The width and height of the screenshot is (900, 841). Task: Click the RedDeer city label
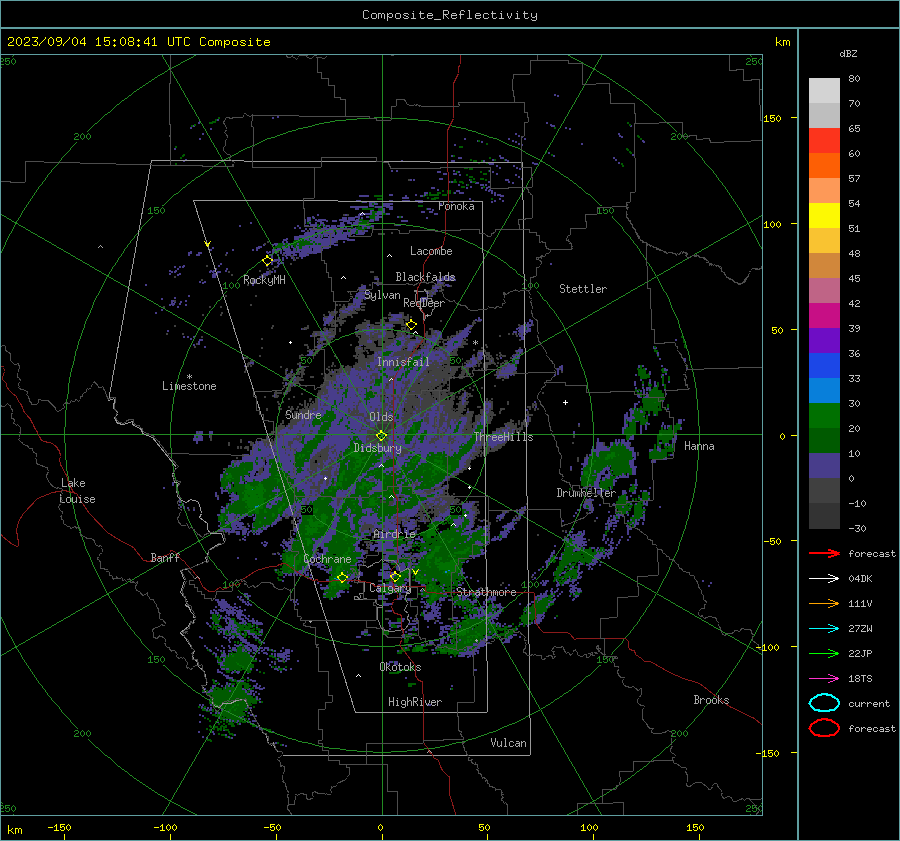(424, 303)
